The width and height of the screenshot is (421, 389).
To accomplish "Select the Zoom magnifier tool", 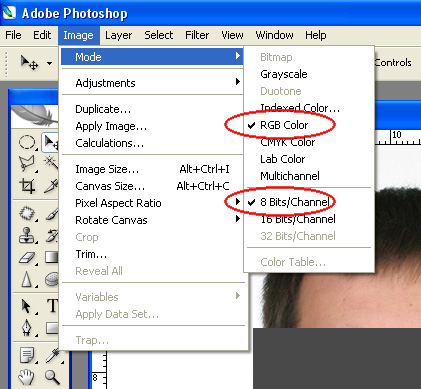I will tap(52, 377).
